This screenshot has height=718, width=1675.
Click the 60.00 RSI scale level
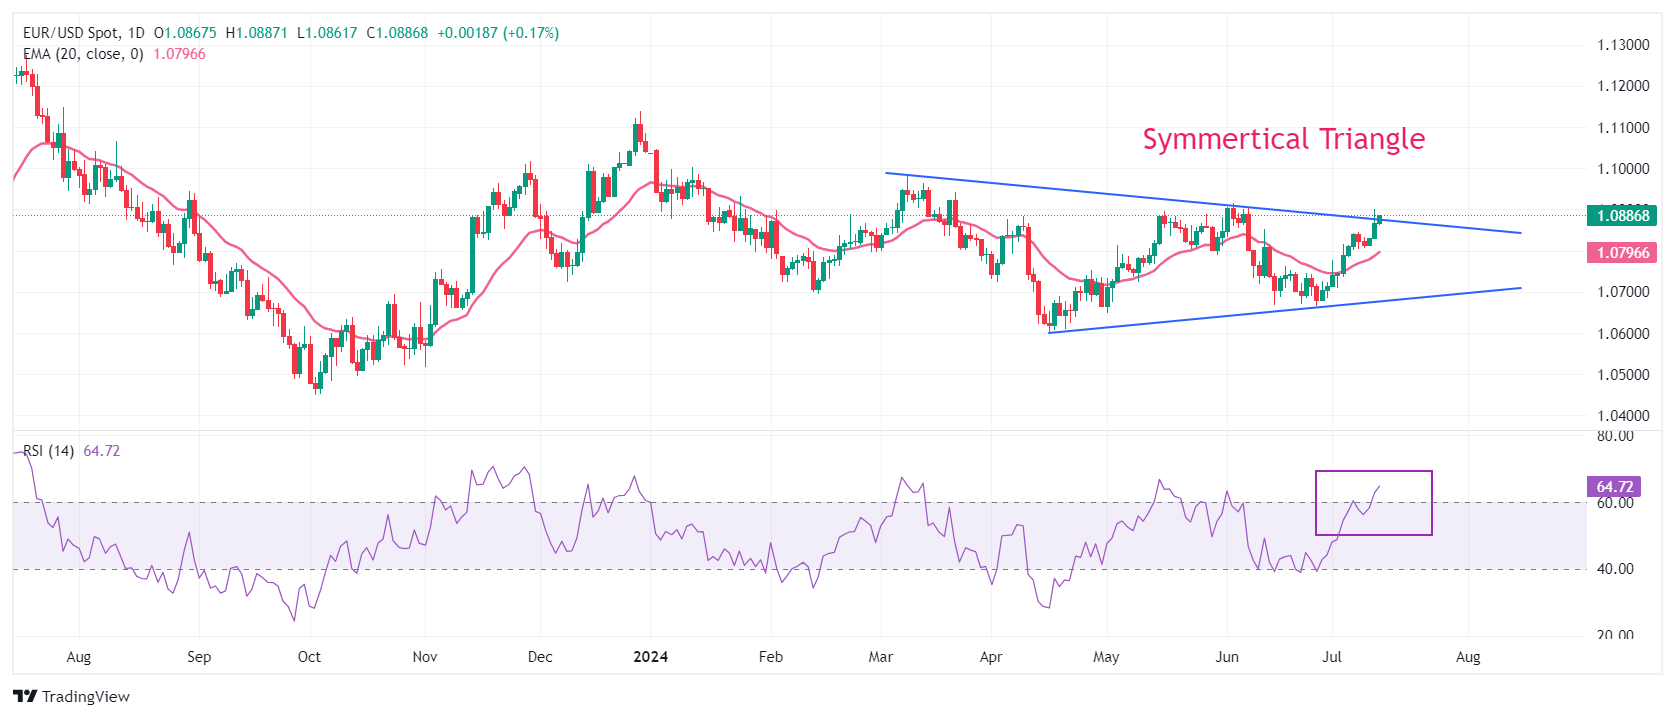point(1614,503)
